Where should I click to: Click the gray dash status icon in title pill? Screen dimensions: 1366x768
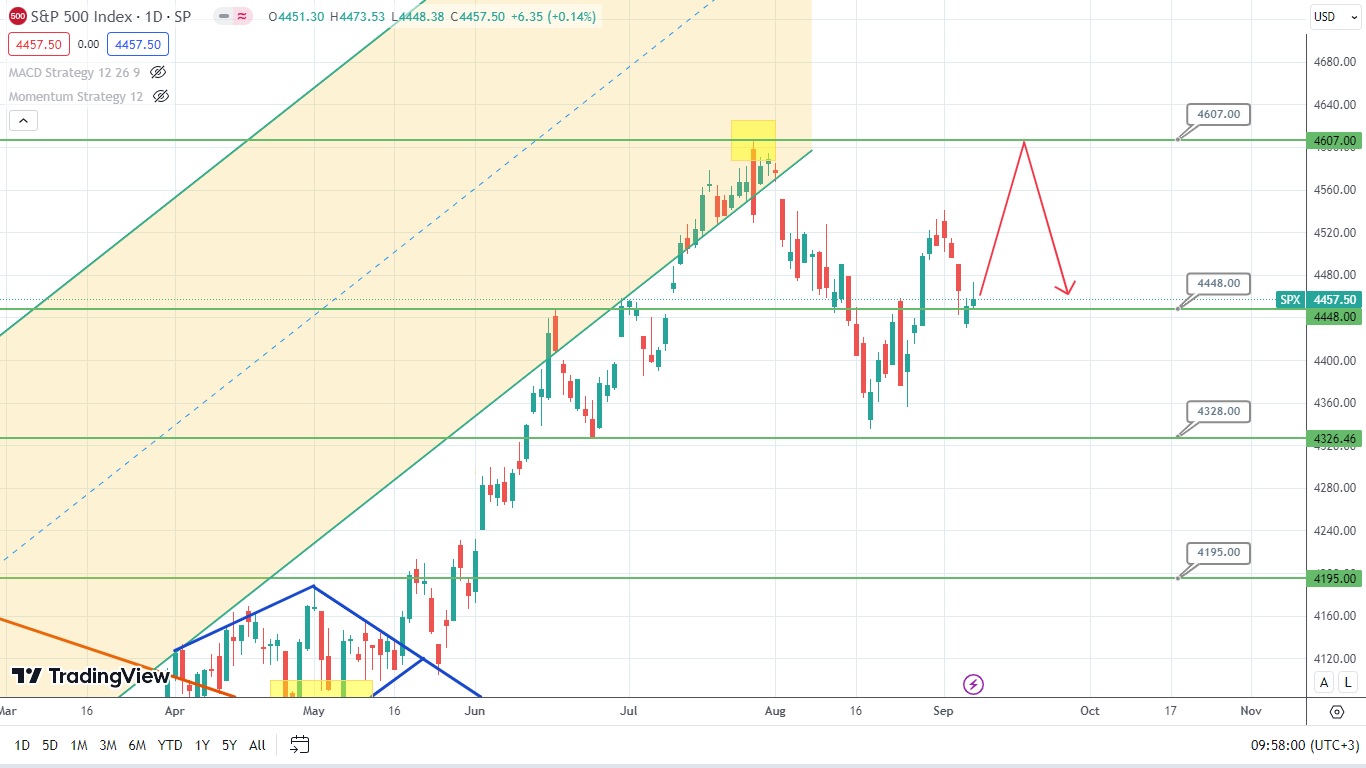click(x=225, y=16)
